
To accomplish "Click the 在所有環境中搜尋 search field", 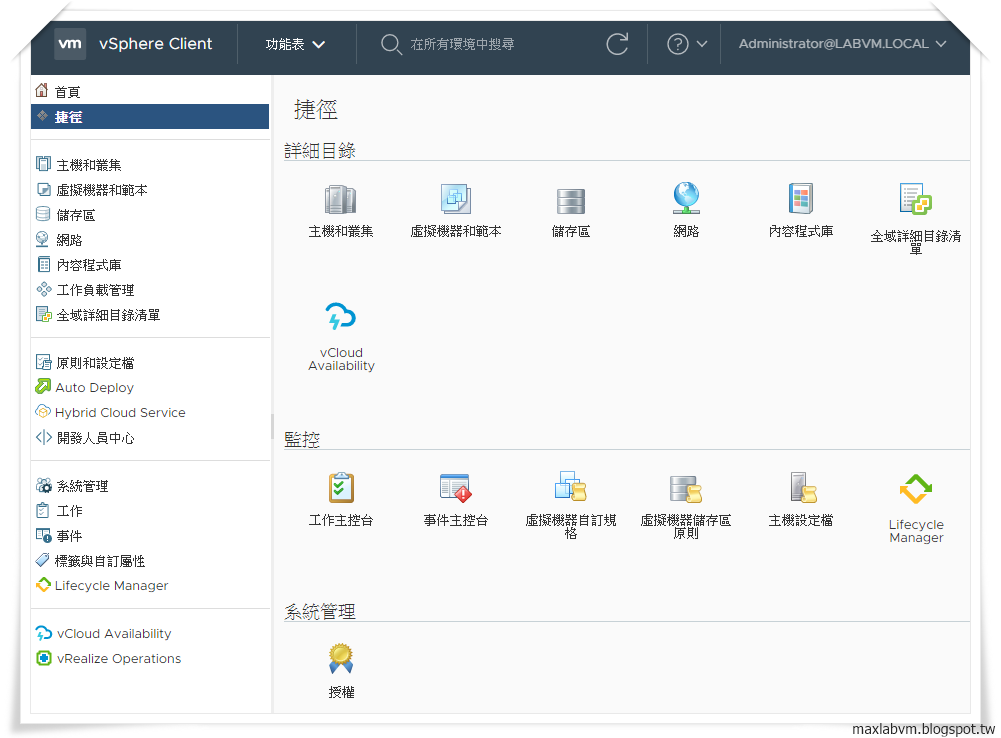I will [462, 44].
